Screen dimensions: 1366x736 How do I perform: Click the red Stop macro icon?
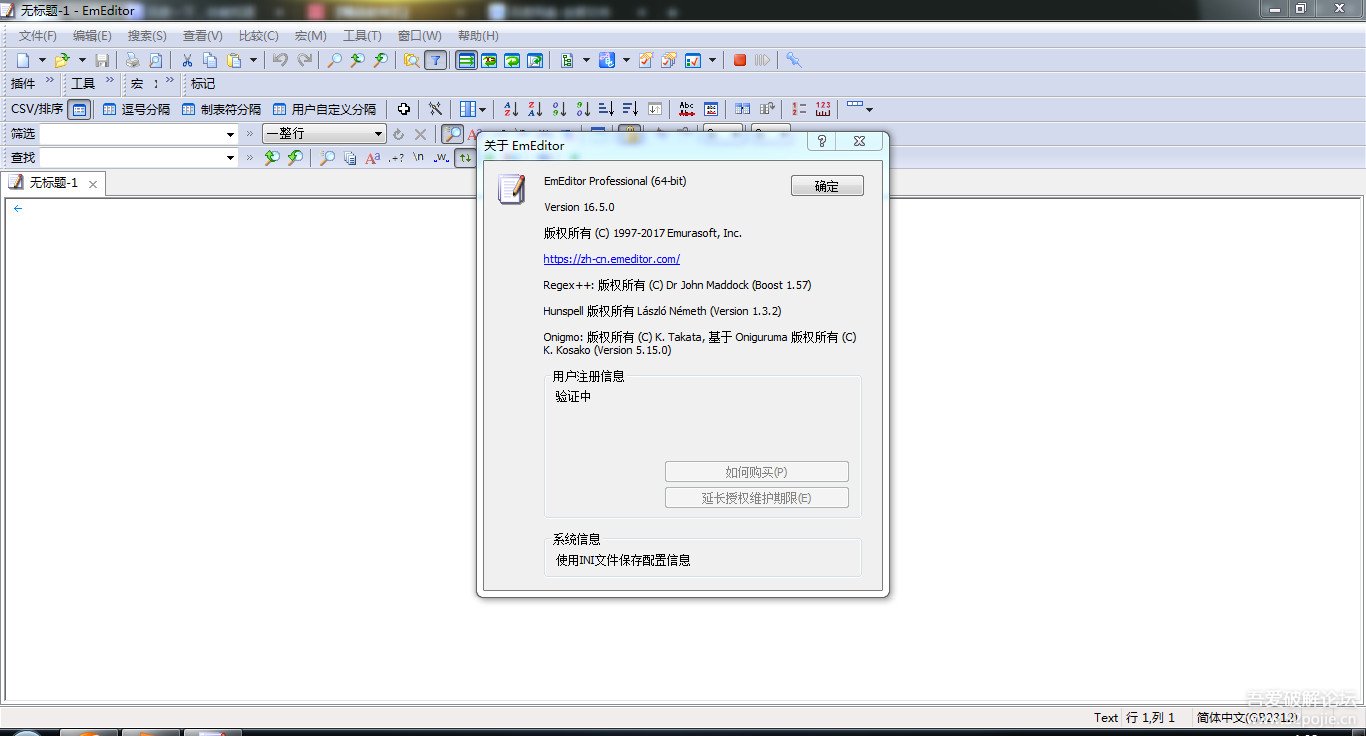point(740,60)
